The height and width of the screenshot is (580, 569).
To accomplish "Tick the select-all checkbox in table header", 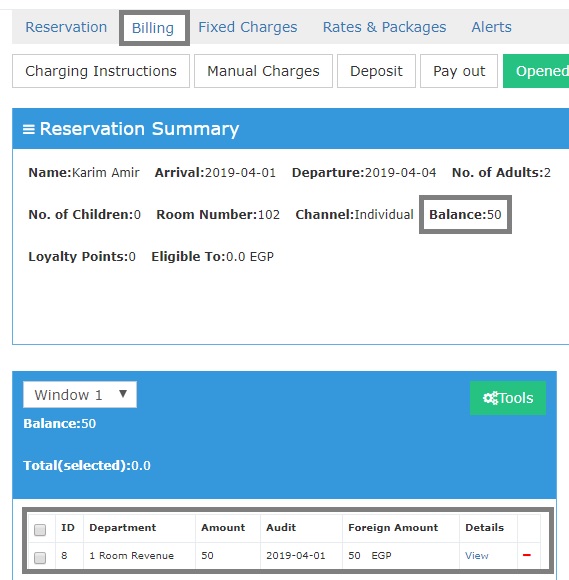I will 40,530.
